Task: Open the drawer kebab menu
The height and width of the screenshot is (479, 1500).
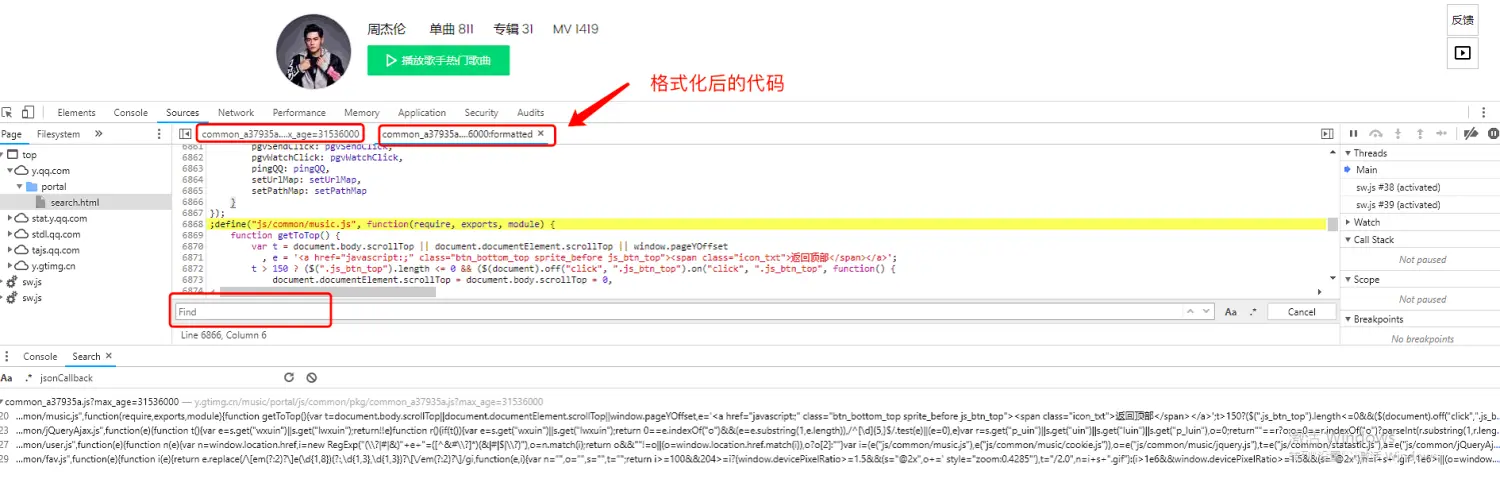Action: point(7,356)
